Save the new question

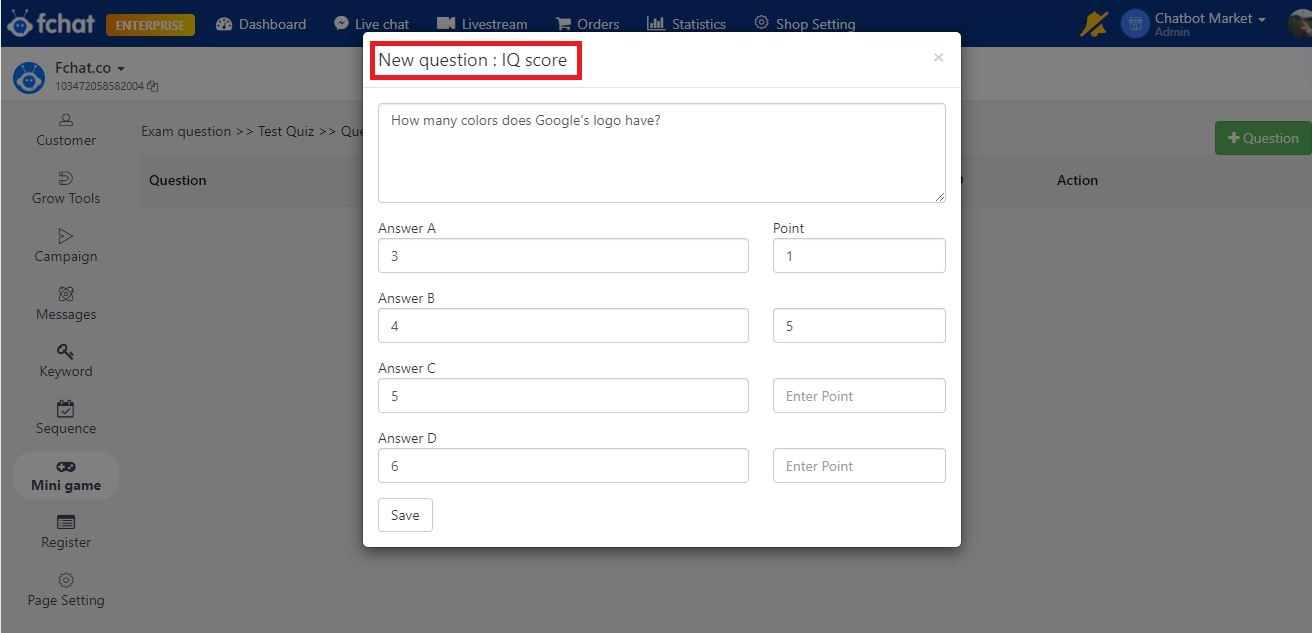click(405, 515)
